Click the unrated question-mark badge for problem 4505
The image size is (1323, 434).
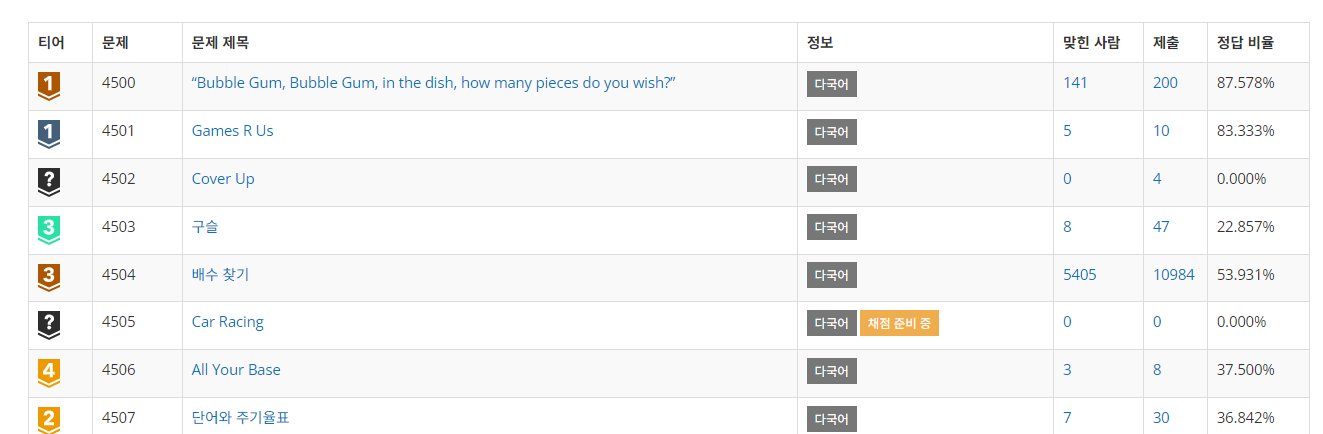point(49,324)
